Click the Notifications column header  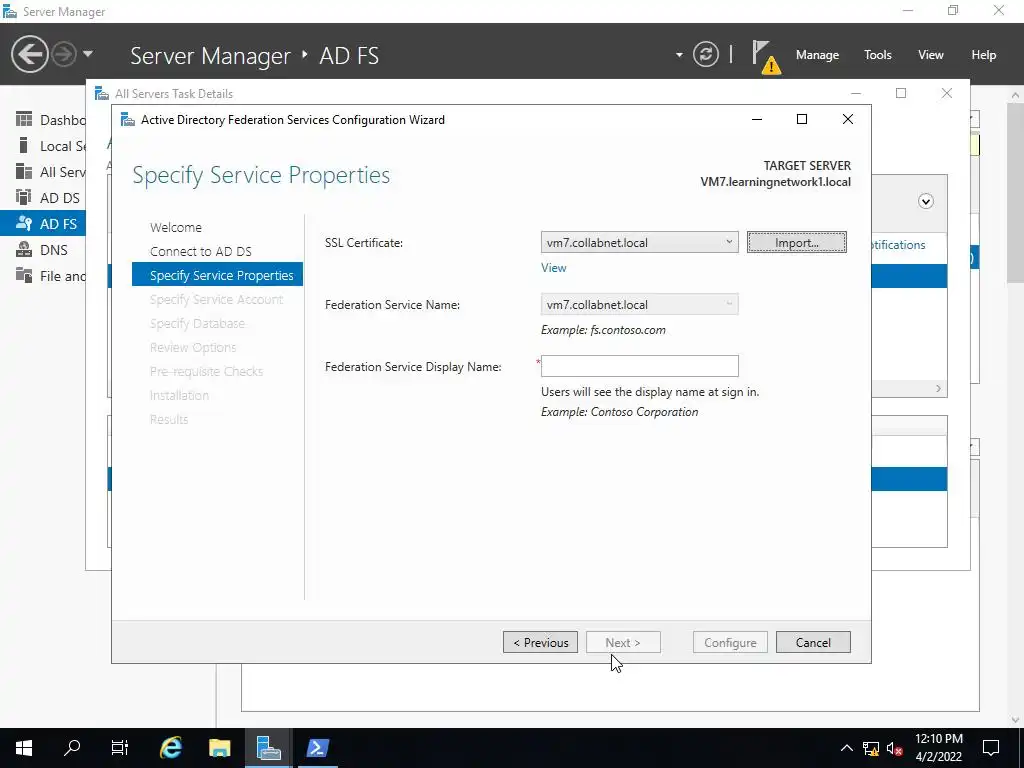pyautogui.click(x=898, y=245)
